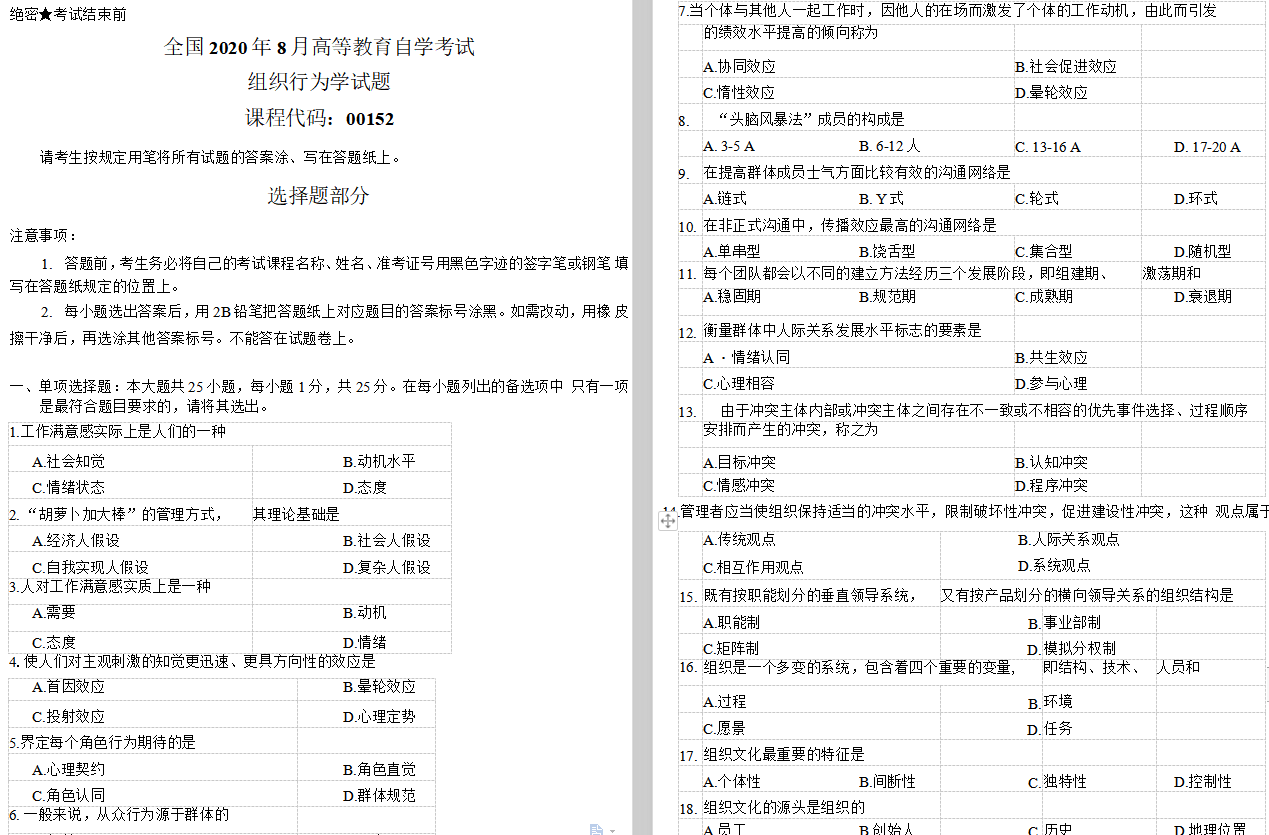This screenshot has width=1269, height=835.
Task: Select option "A.目标冲突"
Action: [739, 463]
